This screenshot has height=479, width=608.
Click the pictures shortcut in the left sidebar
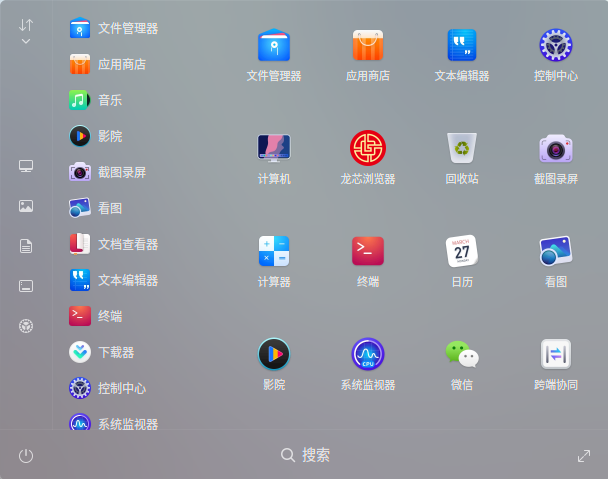tap(26, 206)
